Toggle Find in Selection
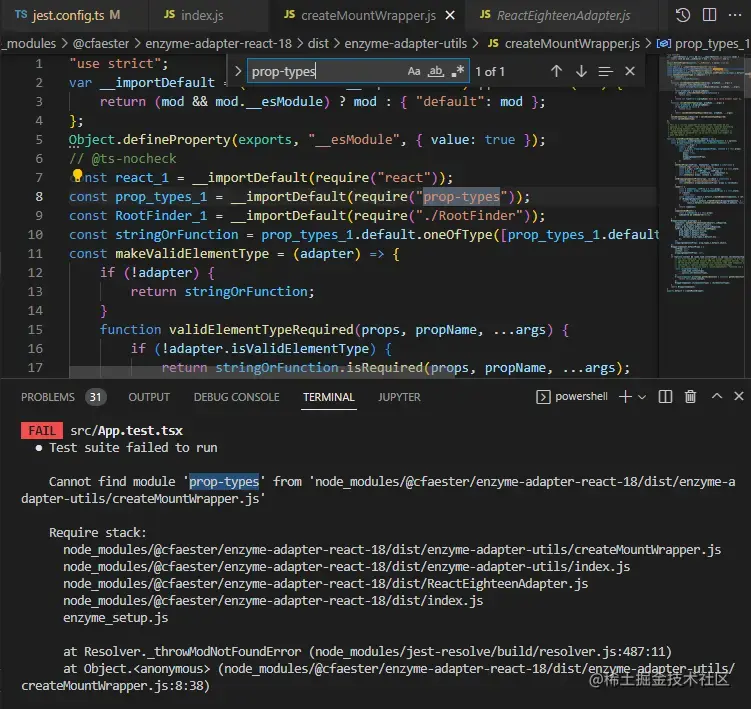 click(605, 71)
